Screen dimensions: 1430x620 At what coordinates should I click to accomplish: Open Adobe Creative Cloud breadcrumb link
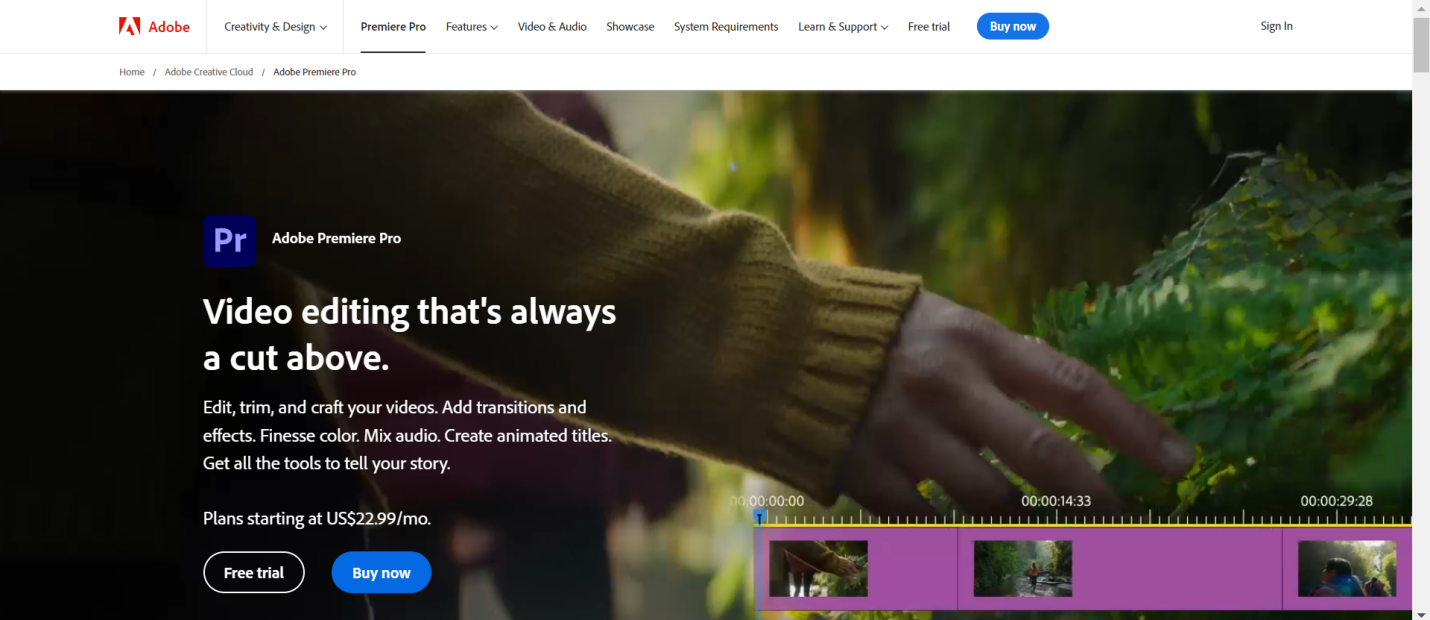pyautogui.click(x=209, y=72)
